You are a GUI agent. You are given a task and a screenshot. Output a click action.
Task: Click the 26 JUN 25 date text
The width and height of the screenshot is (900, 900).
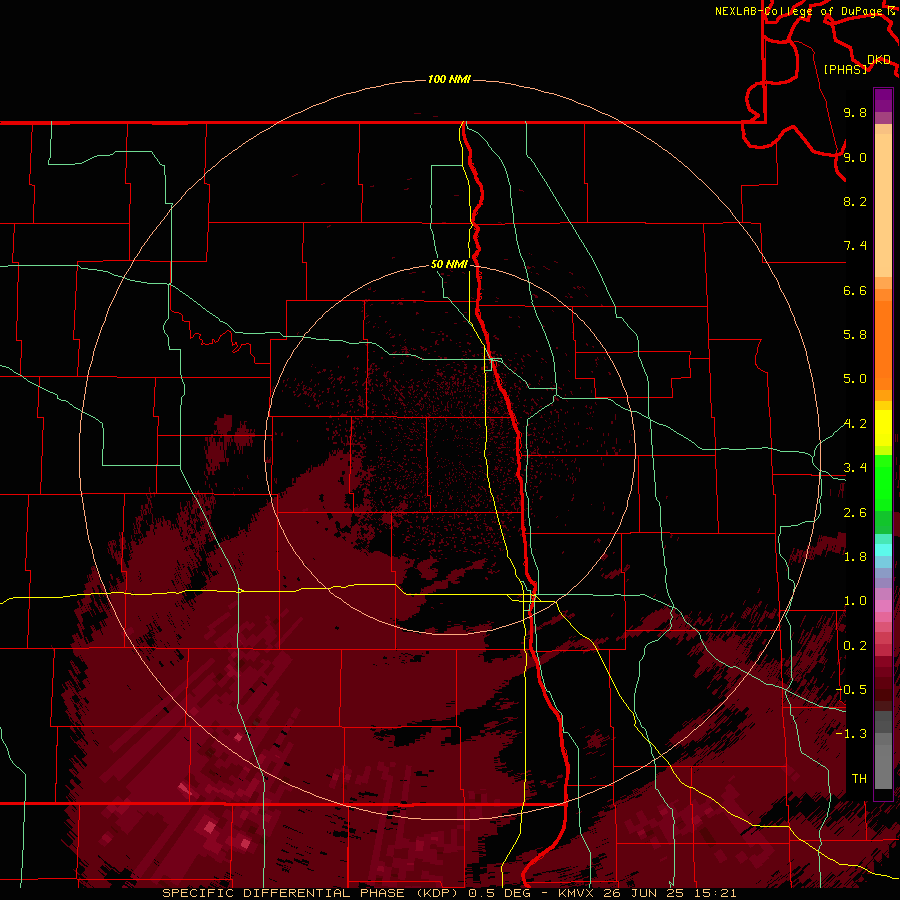[x=645, y=893]
